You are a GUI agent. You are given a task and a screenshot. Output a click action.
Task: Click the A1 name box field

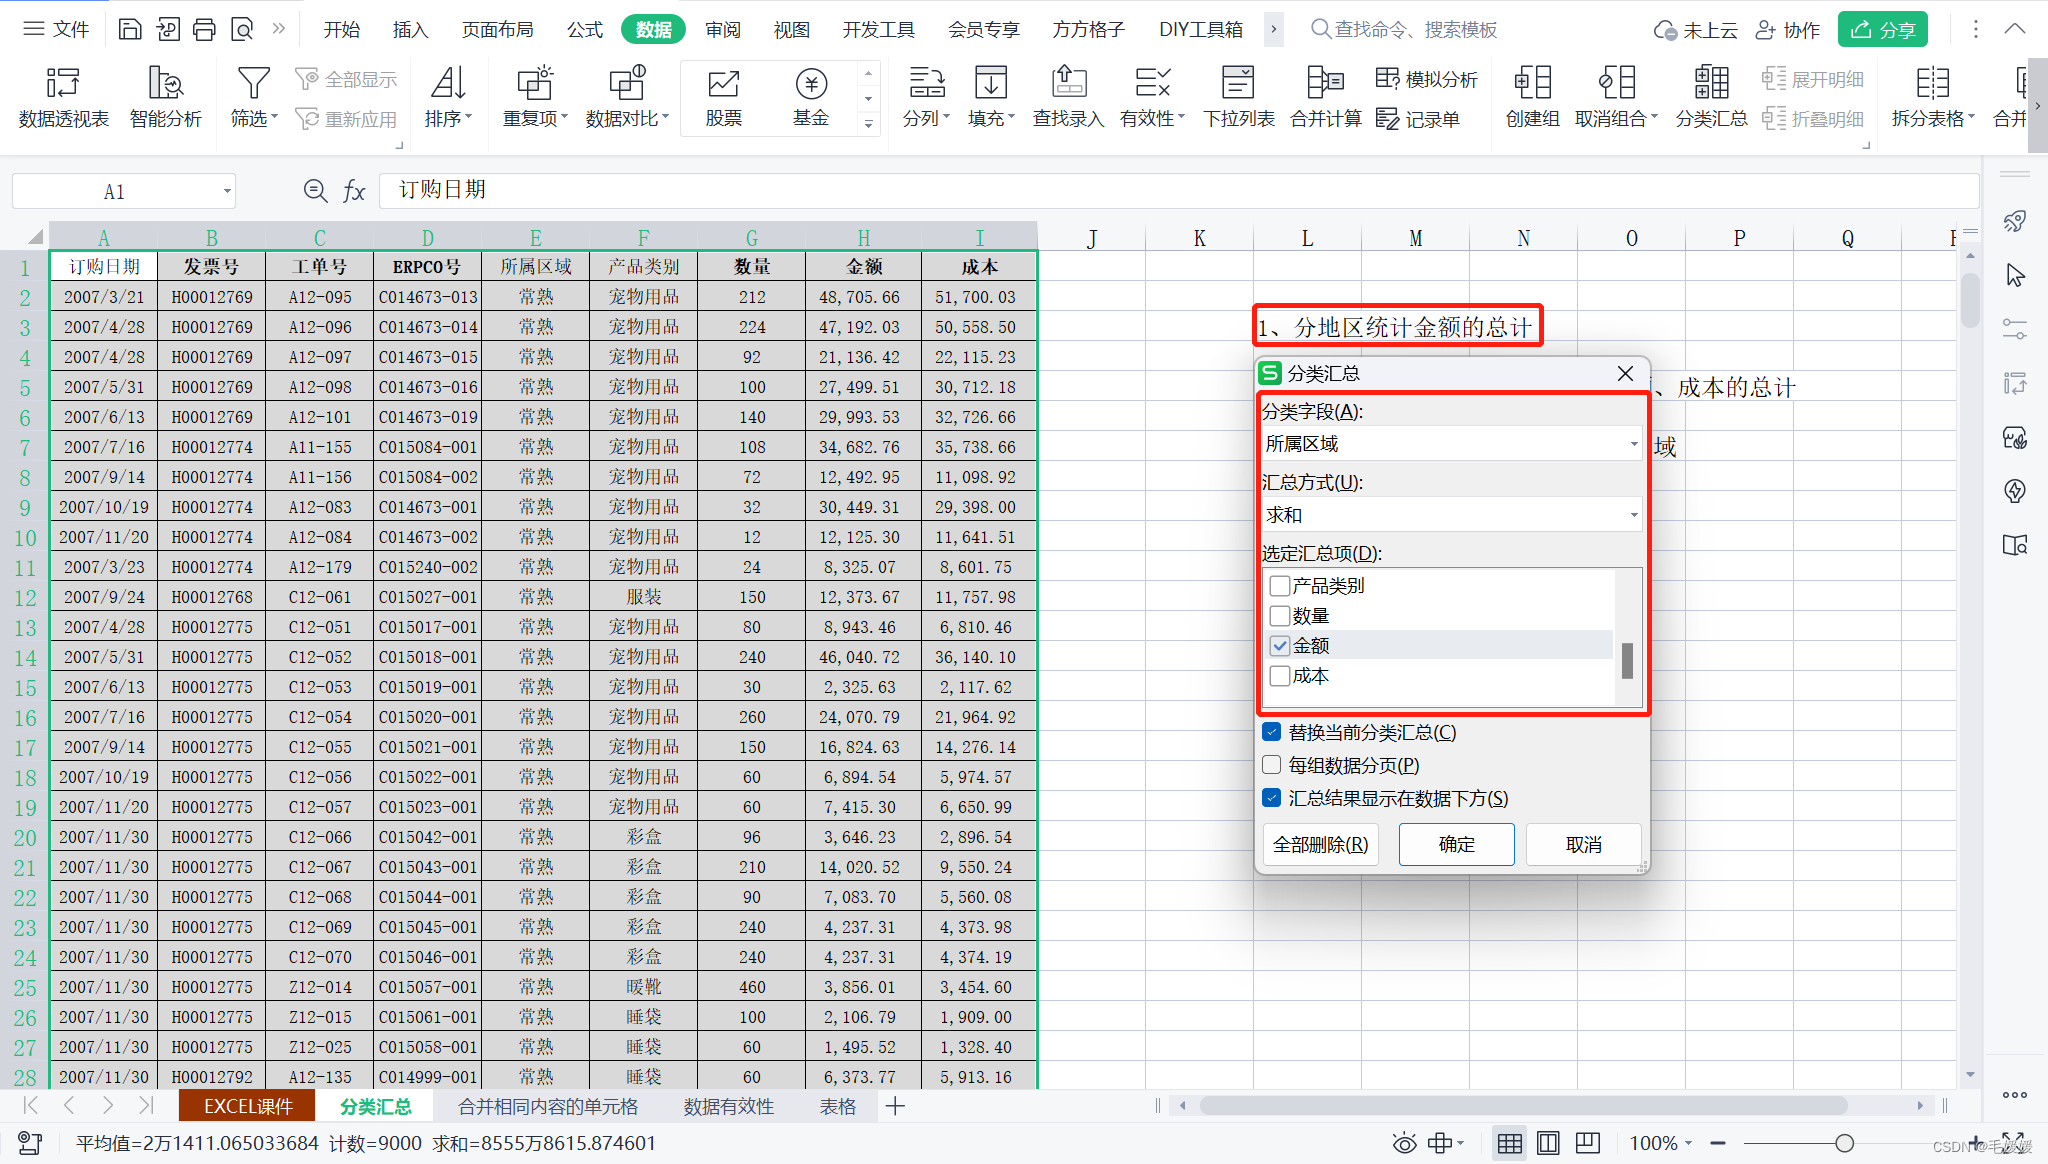114,191
